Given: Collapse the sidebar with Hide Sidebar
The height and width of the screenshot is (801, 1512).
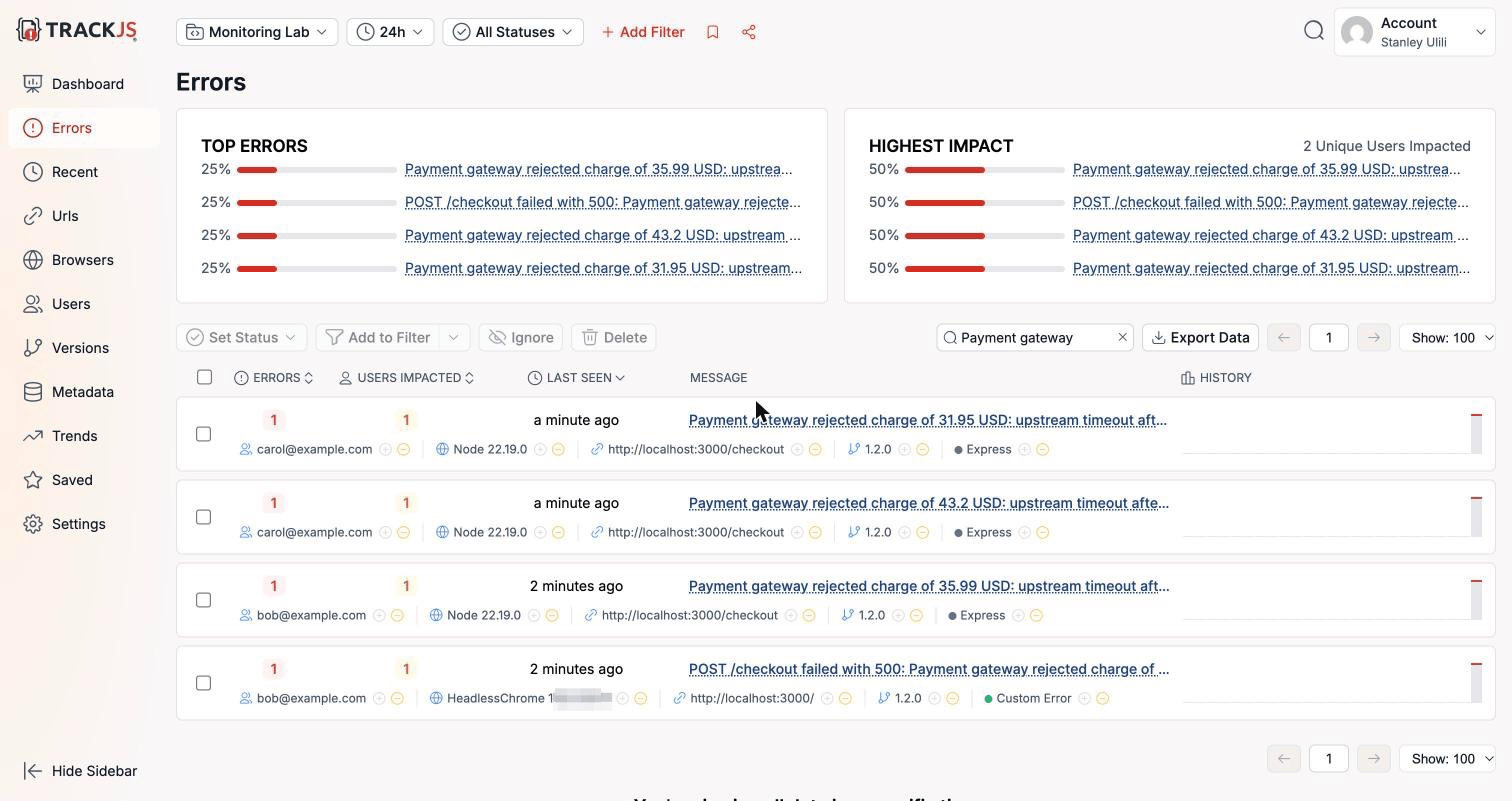Looking at the screenshot, I should coord(80,771).
